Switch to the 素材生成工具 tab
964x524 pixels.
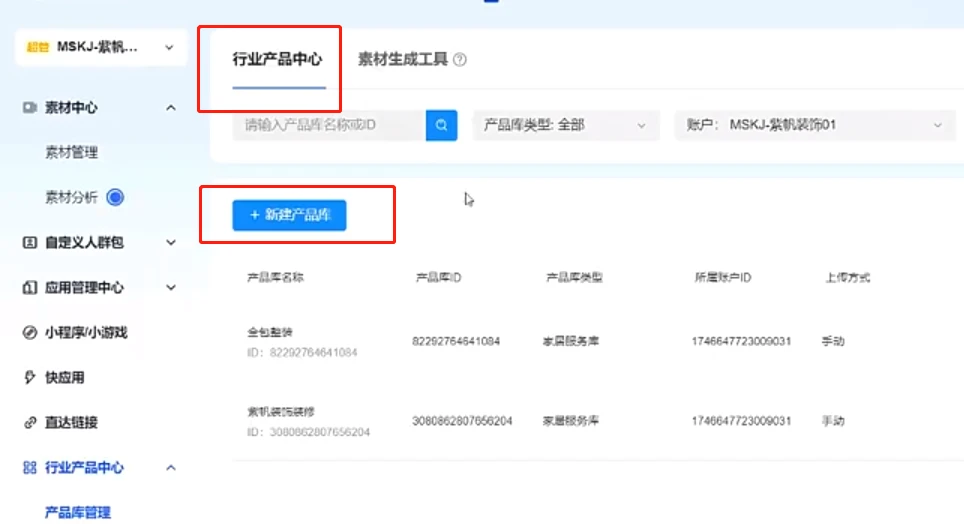click(403, 60)
